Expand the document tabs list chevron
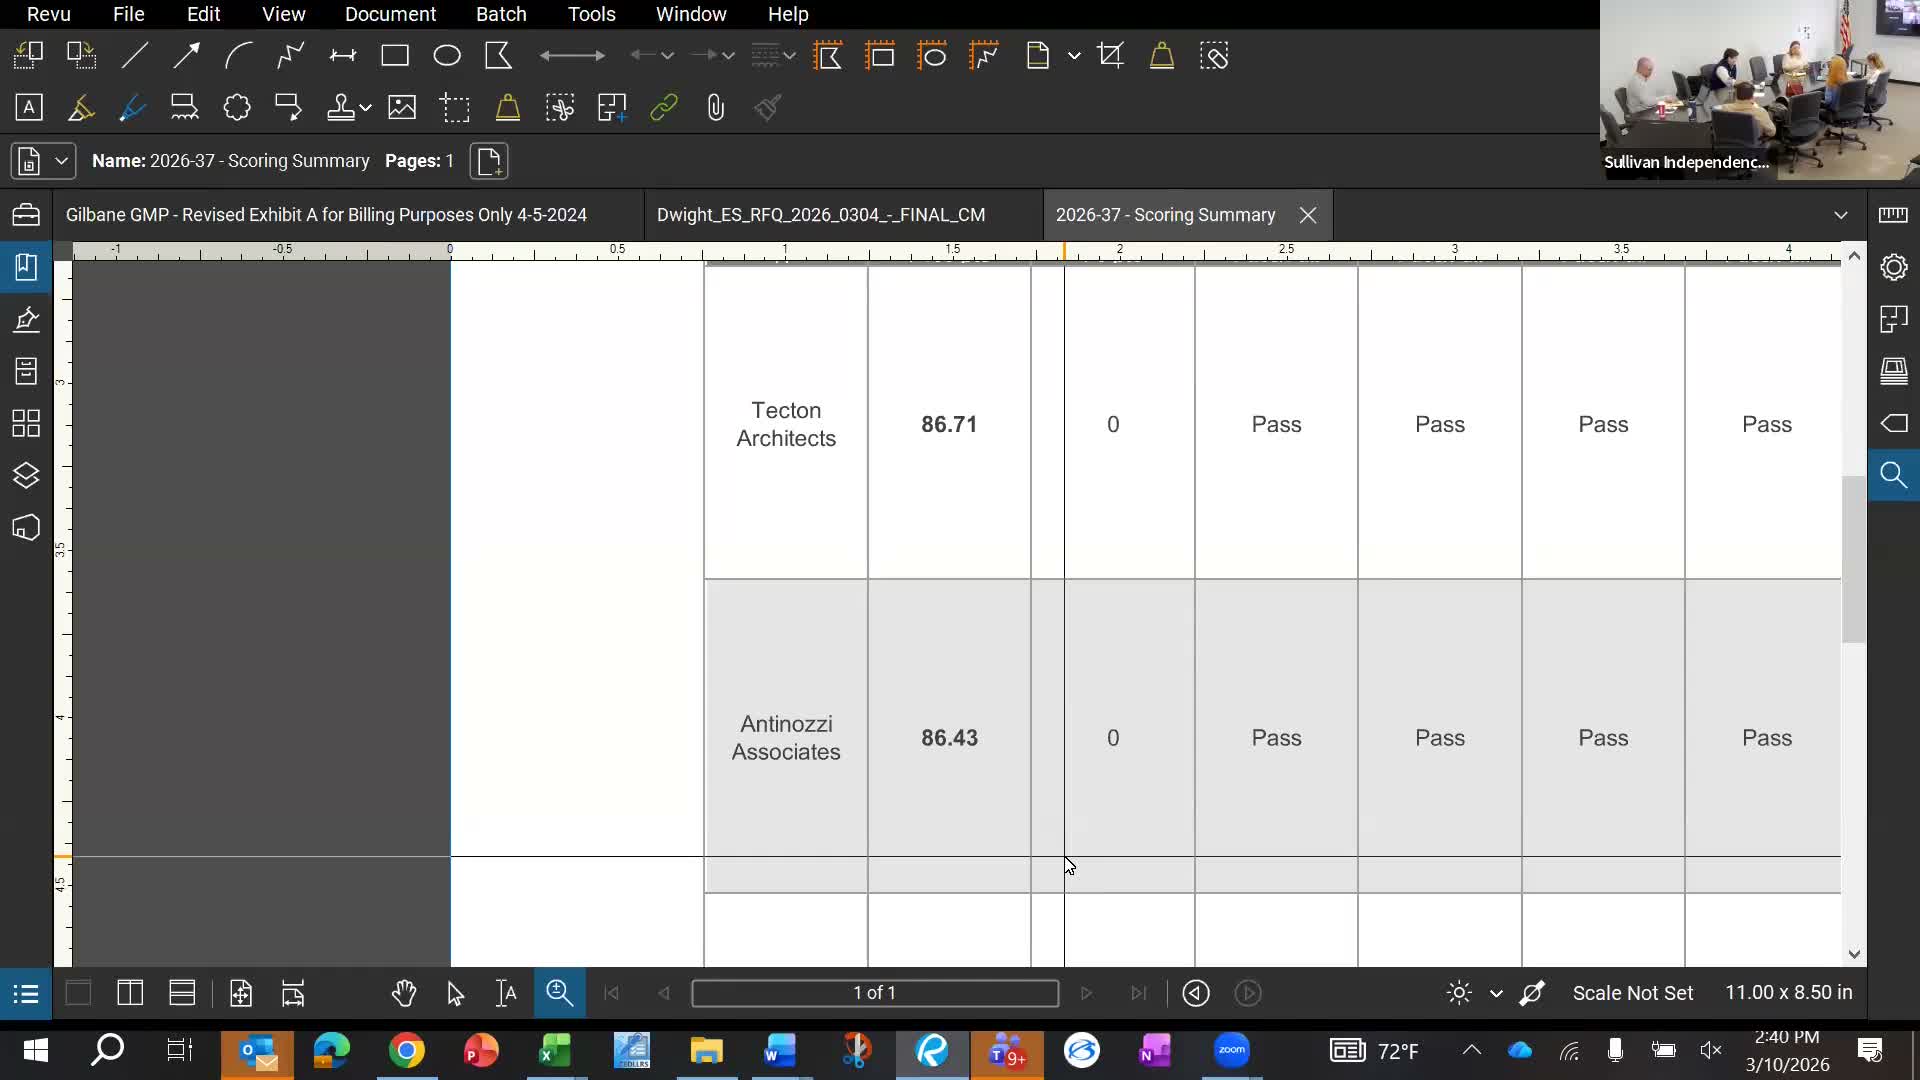Viewport: 1920px width, 1080px height. click(x=1840, y=215)
